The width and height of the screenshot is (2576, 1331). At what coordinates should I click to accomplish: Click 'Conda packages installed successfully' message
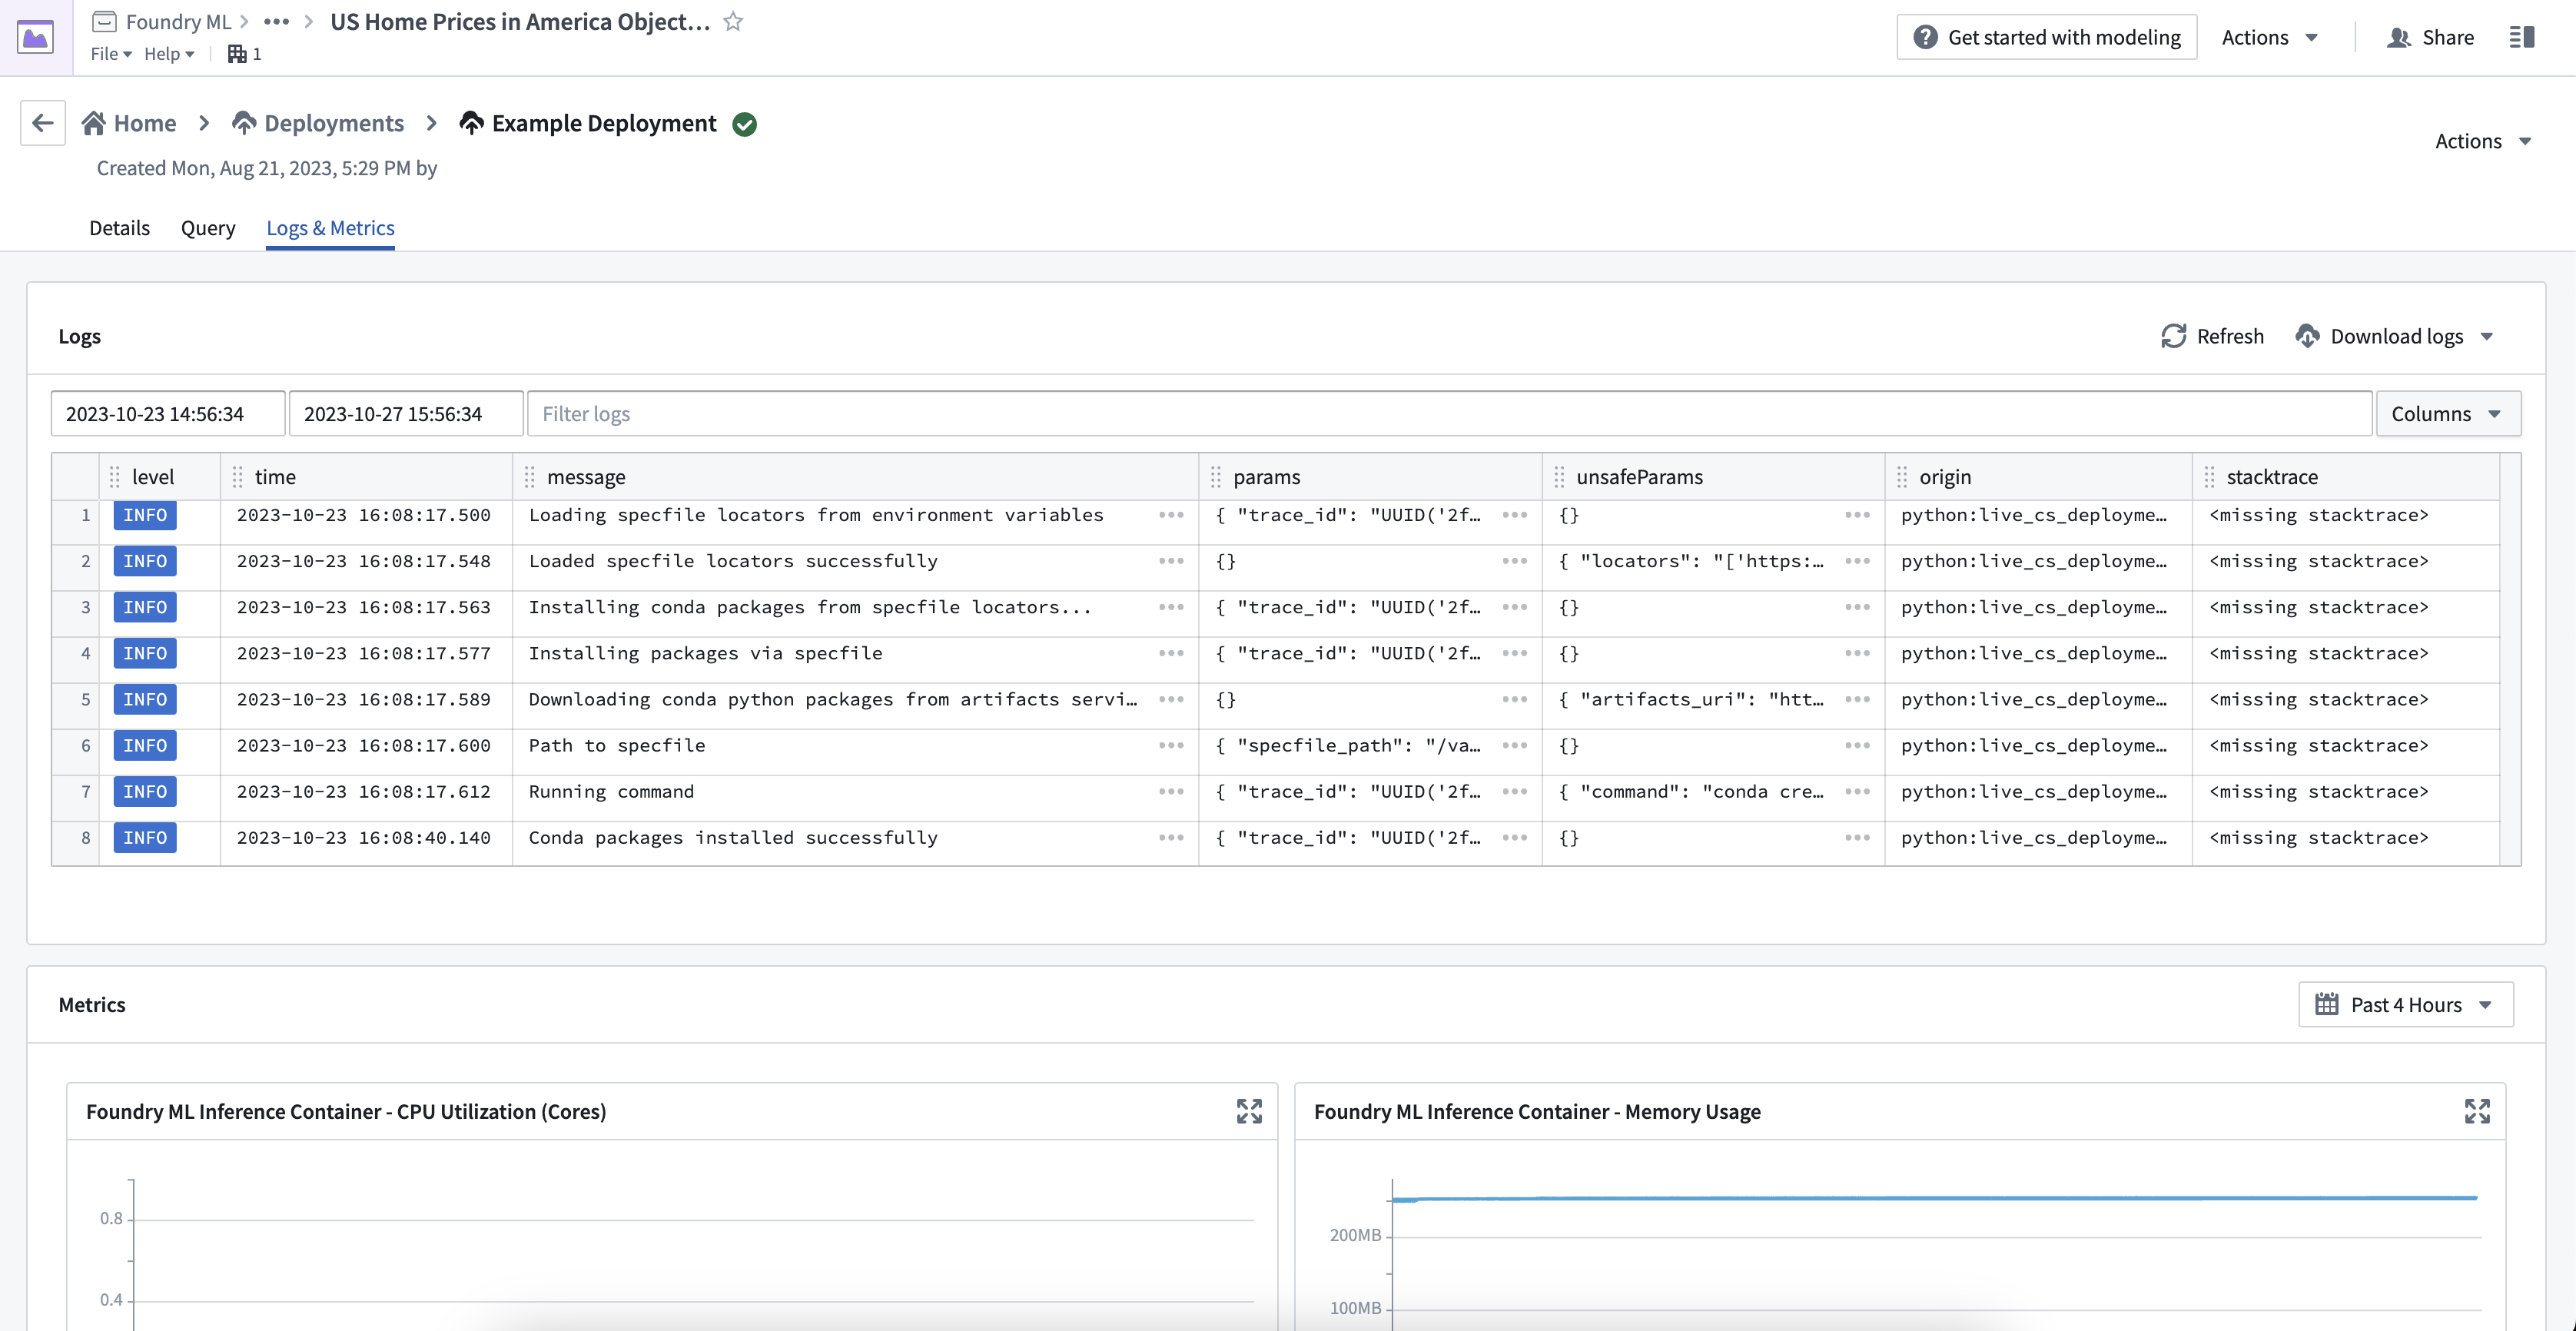pos(733,837)
